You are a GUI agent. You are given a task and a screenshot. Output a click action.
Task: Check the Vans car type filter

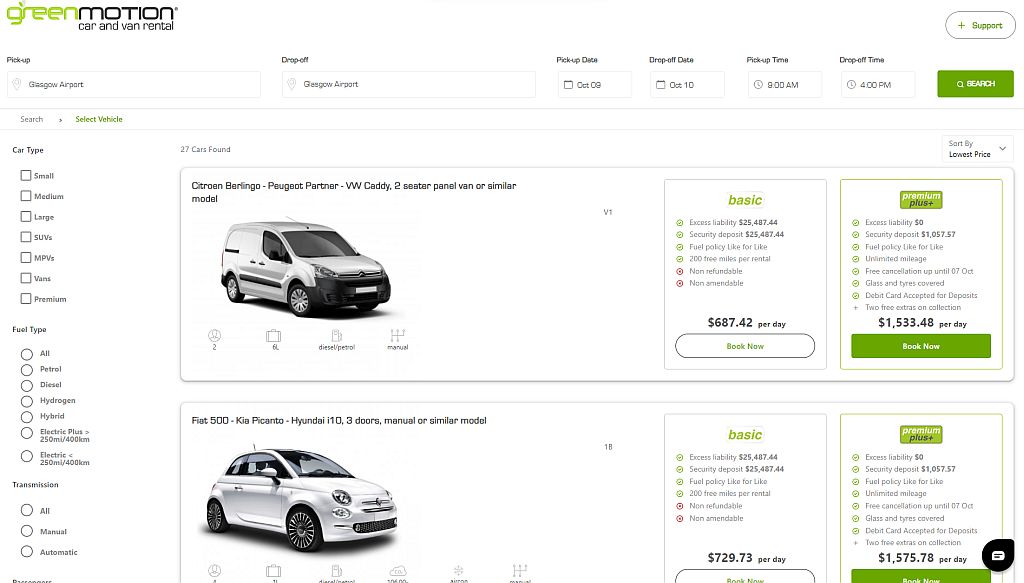point(25,278)
